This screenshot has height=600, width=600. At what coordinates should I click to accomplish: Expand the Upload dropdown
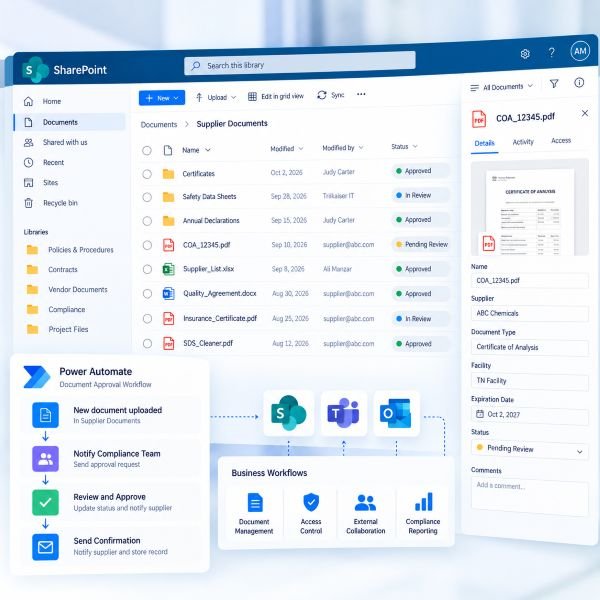(x=233, y=98)
